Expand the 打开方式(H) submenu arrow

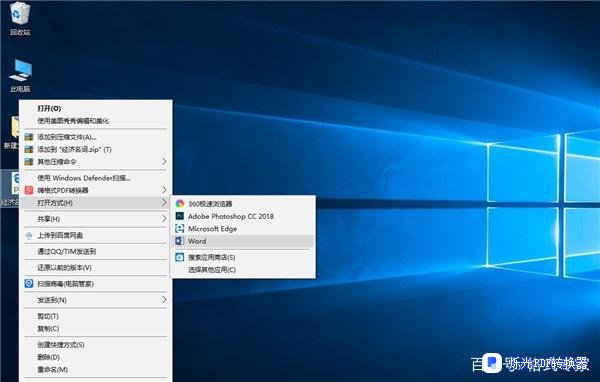164,202
